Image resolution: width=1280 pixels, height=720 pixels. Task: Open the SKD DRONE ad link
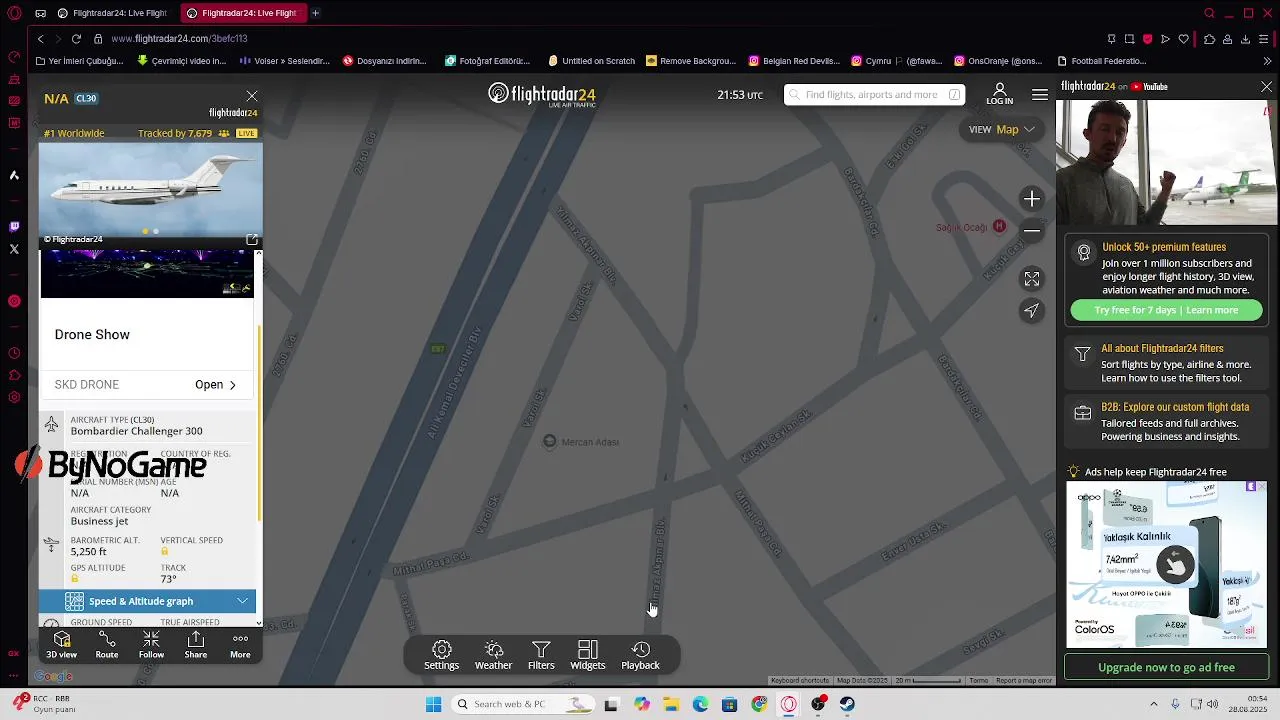click(147, 385)
